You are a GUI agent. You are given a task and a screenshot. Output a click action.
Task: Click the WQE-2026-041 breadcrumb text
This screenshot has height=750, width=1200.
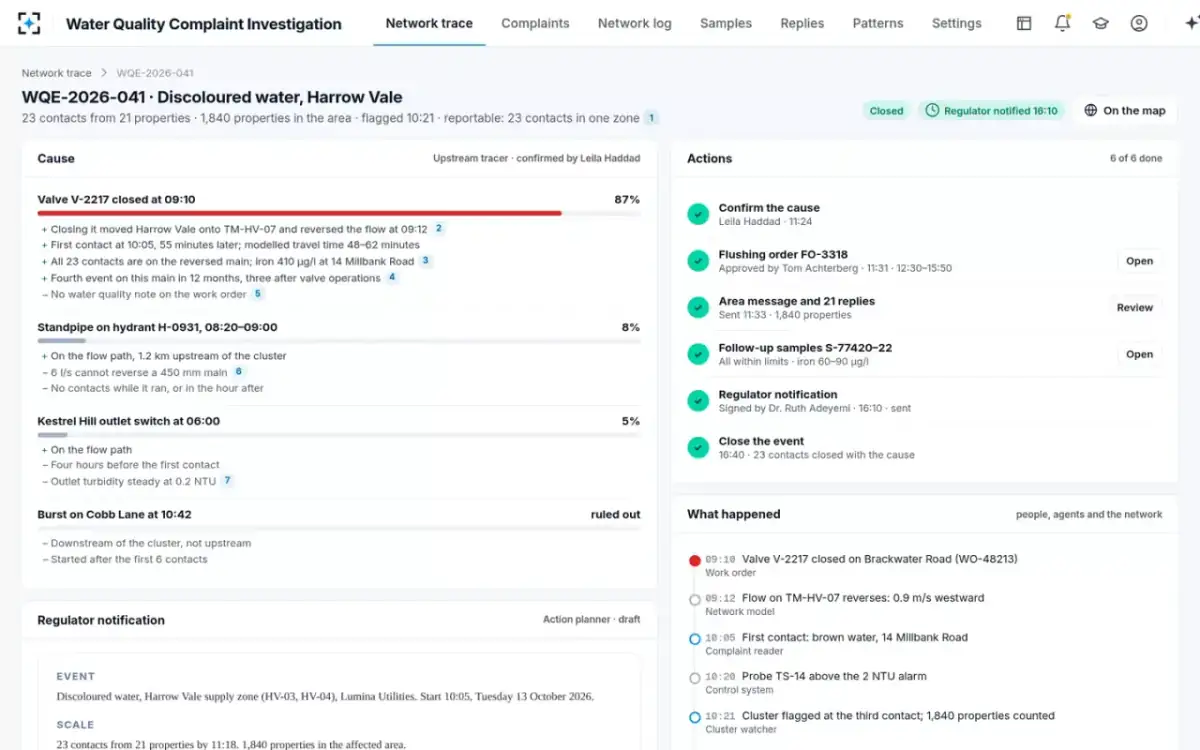click(x=155, y=73)
